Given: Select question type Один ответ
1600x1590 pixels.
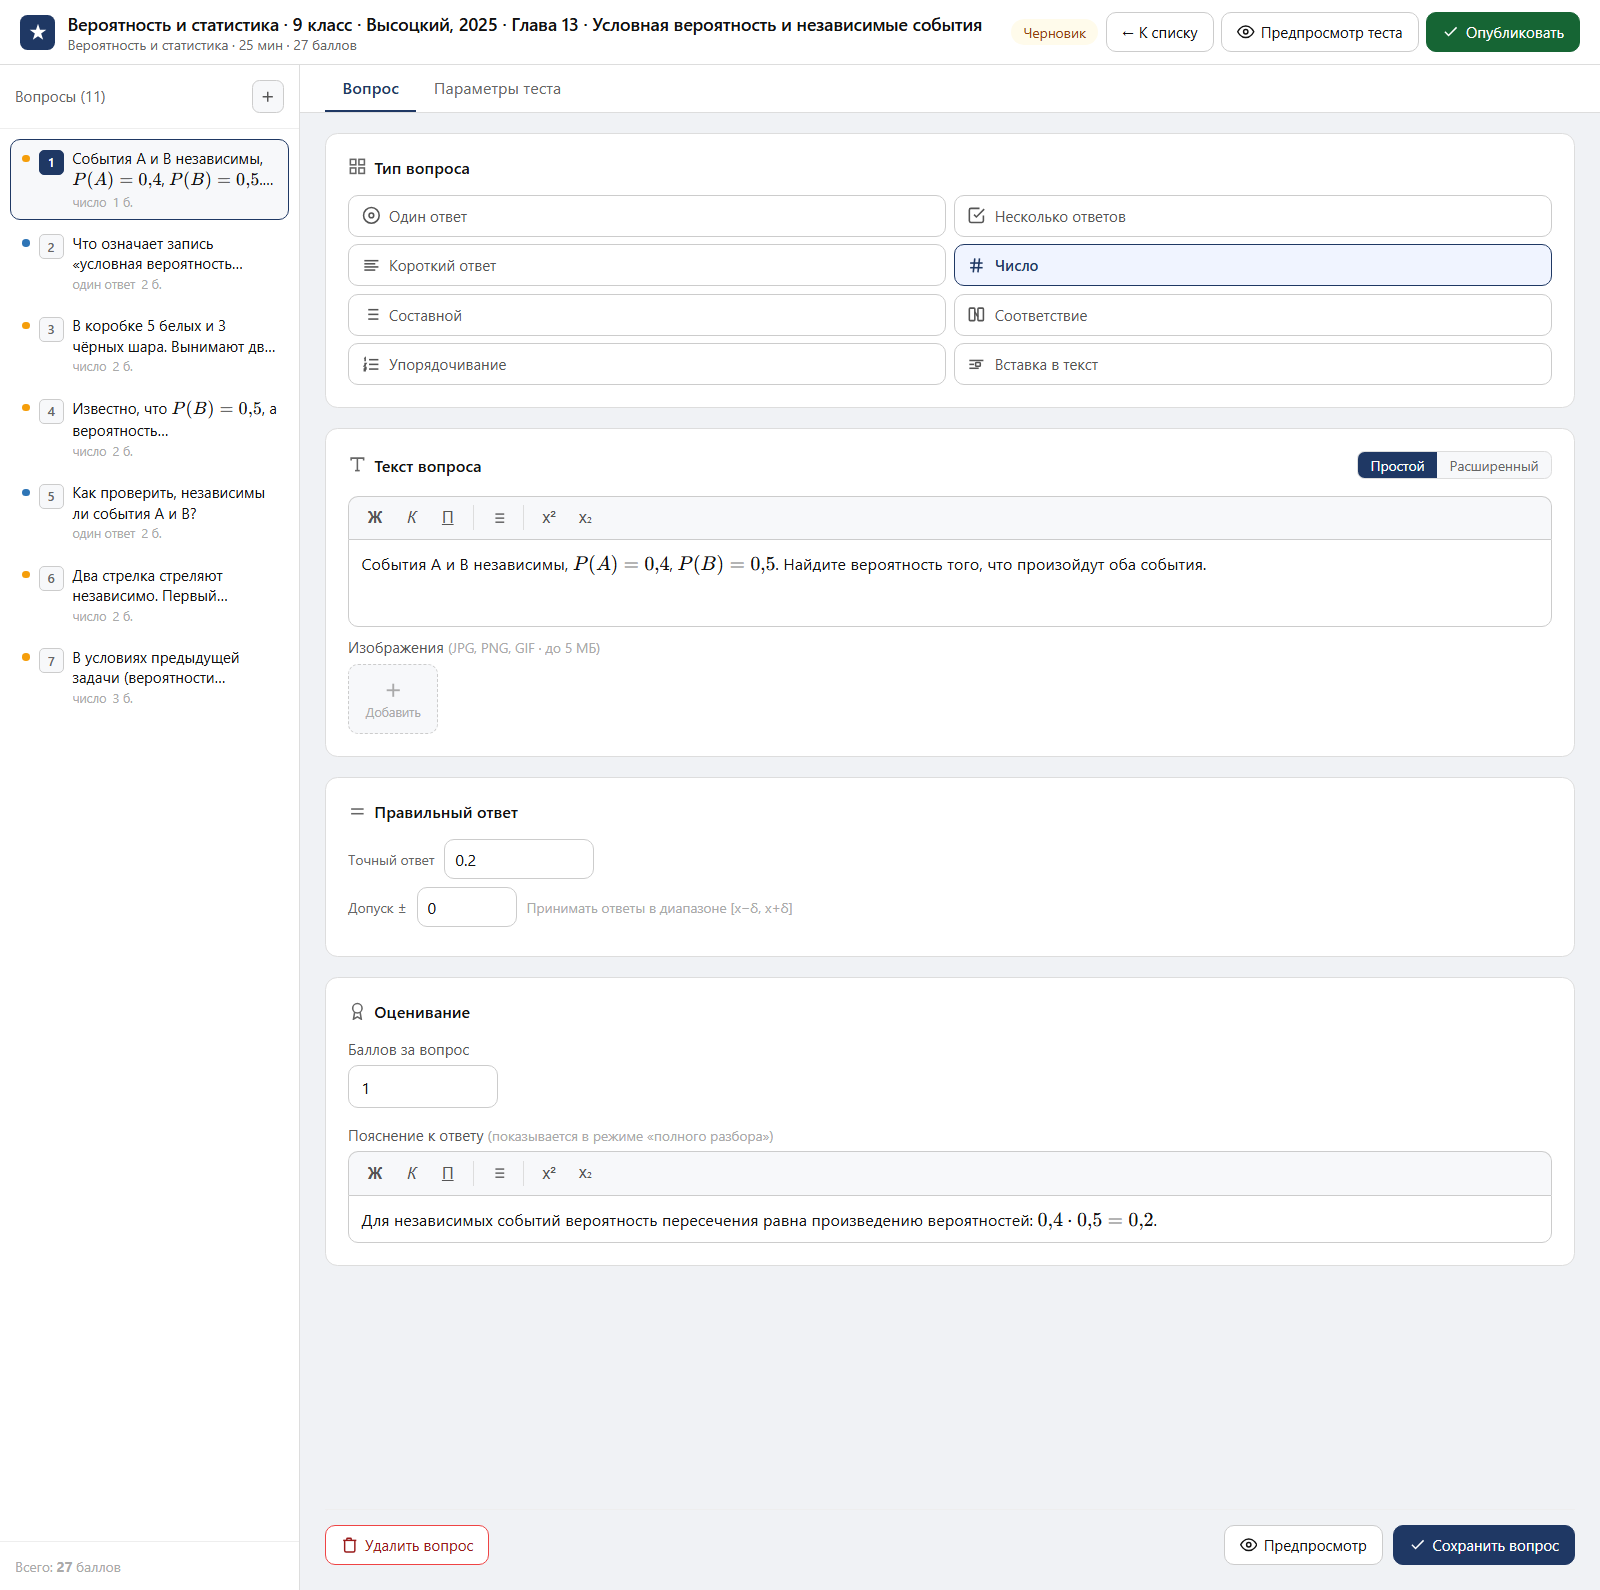Looking at the screenshot, I should [647, 216].
